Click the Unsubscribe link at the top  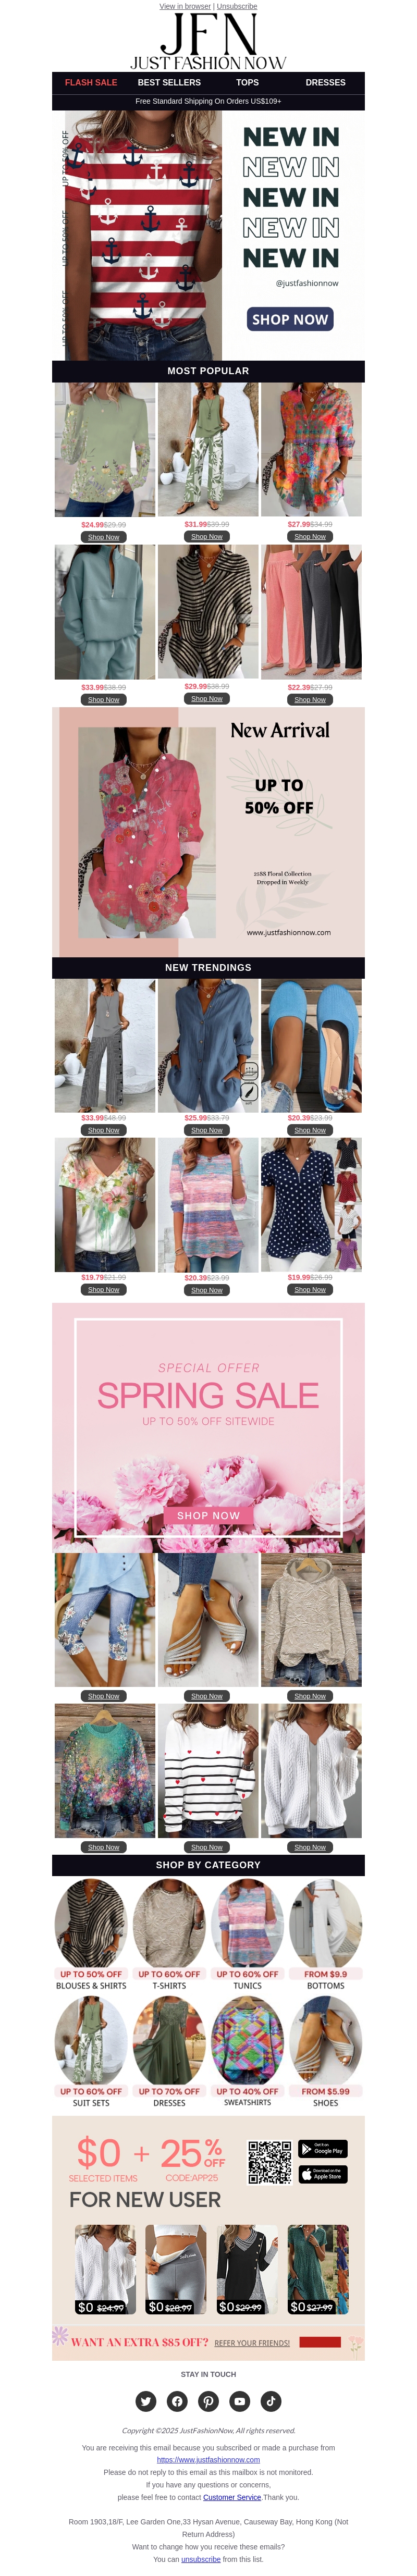pyautogui.click(x=237, y=6)
